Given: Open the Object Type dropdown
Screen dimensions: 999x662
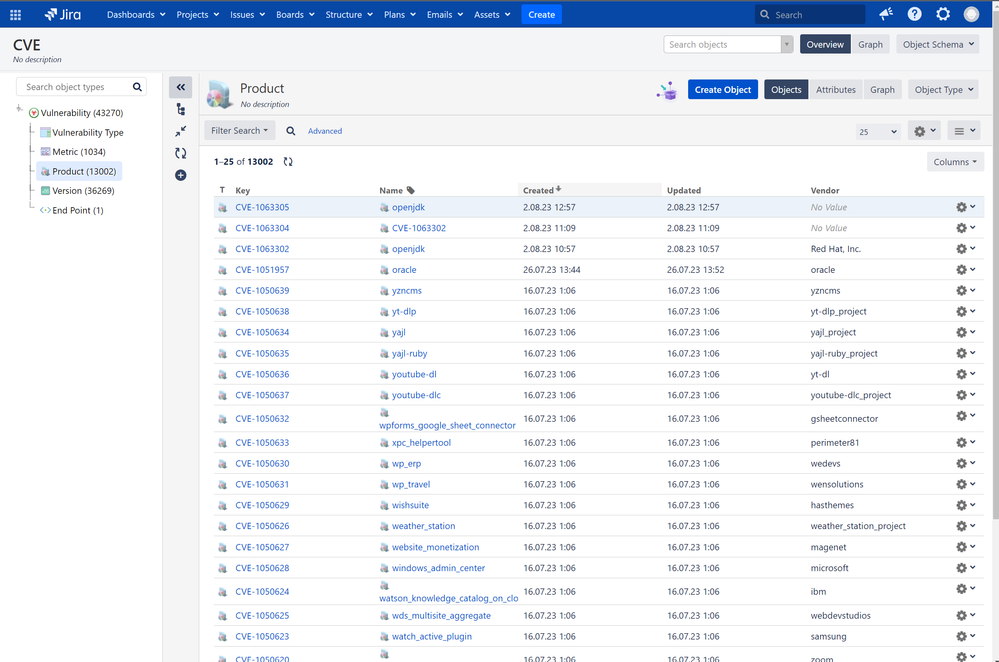Looking at the screenshot, I should 944,90.
